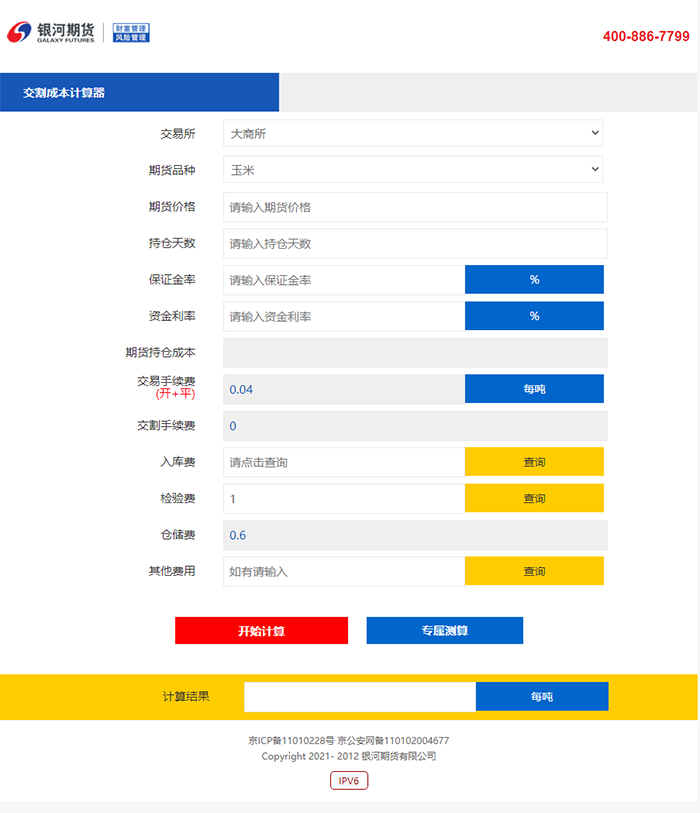Screen dimensions: 700x813
Task: Click the 保证金率 input field
Action: (344, 280)
